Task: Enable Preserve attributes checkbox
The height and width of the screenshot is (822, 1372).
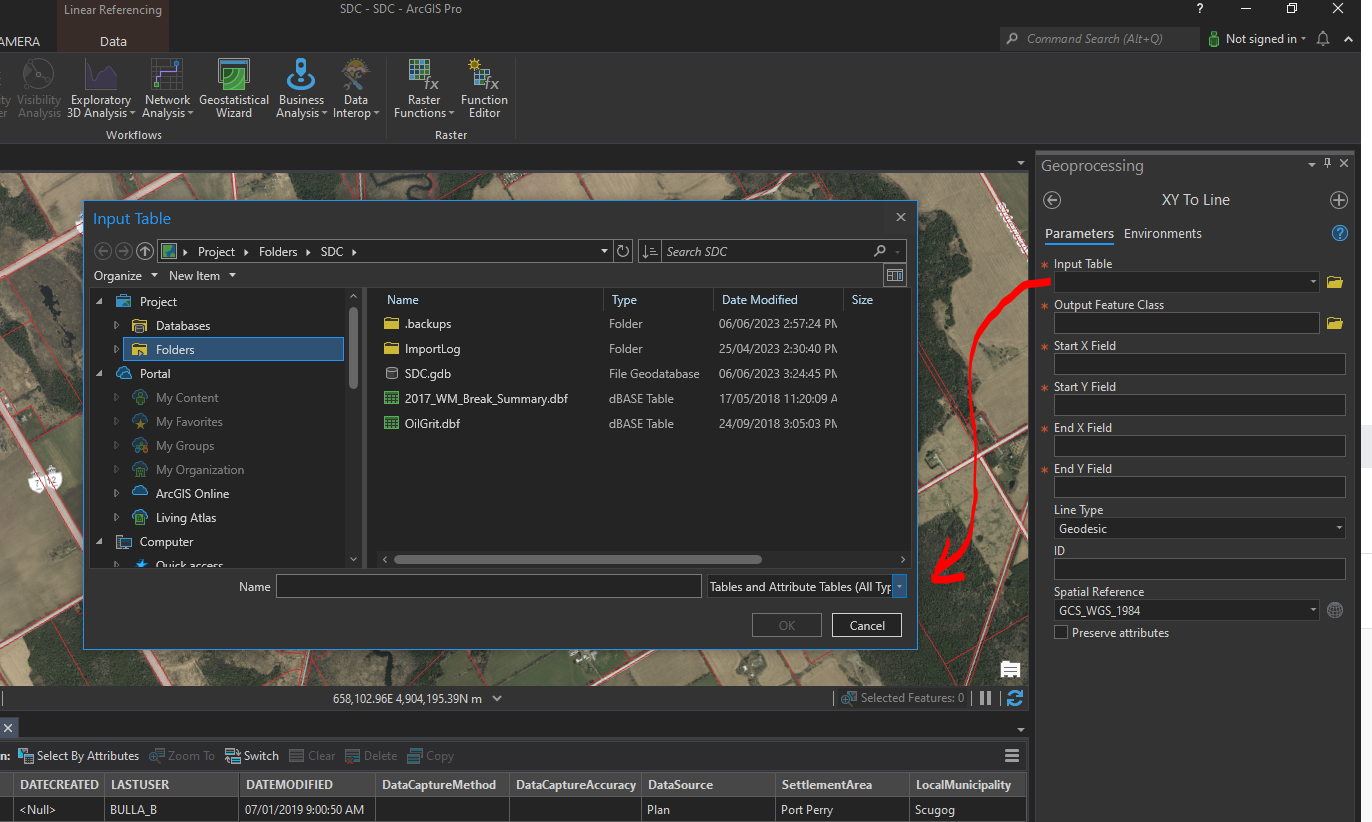Action: pyautogui.click(x=1061, y=633)
